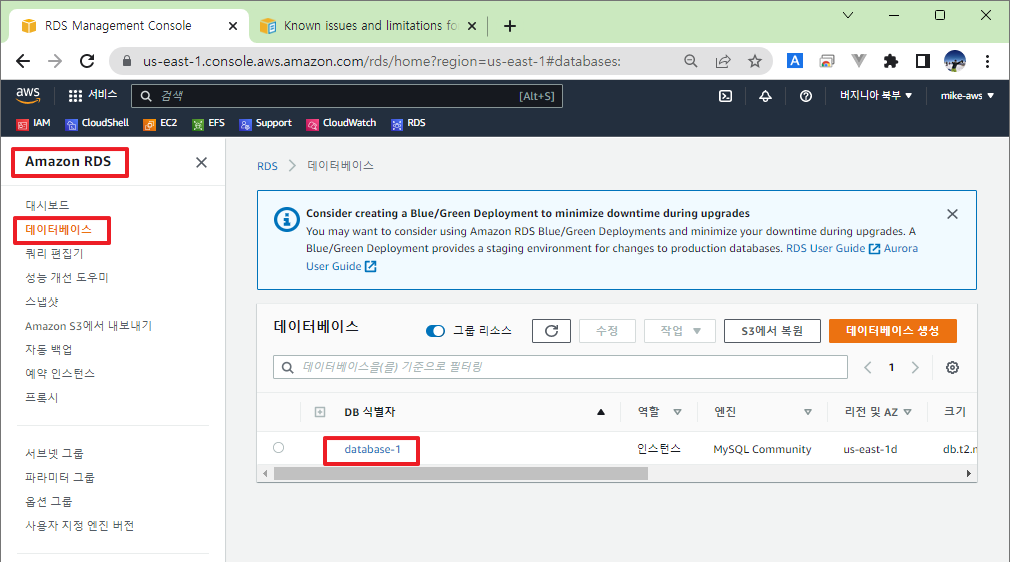Image resolution: width=1010 pixels, height=562 pixels.
Task: Open EFS shortcut in favorites bar
Action: pos(208,123)
